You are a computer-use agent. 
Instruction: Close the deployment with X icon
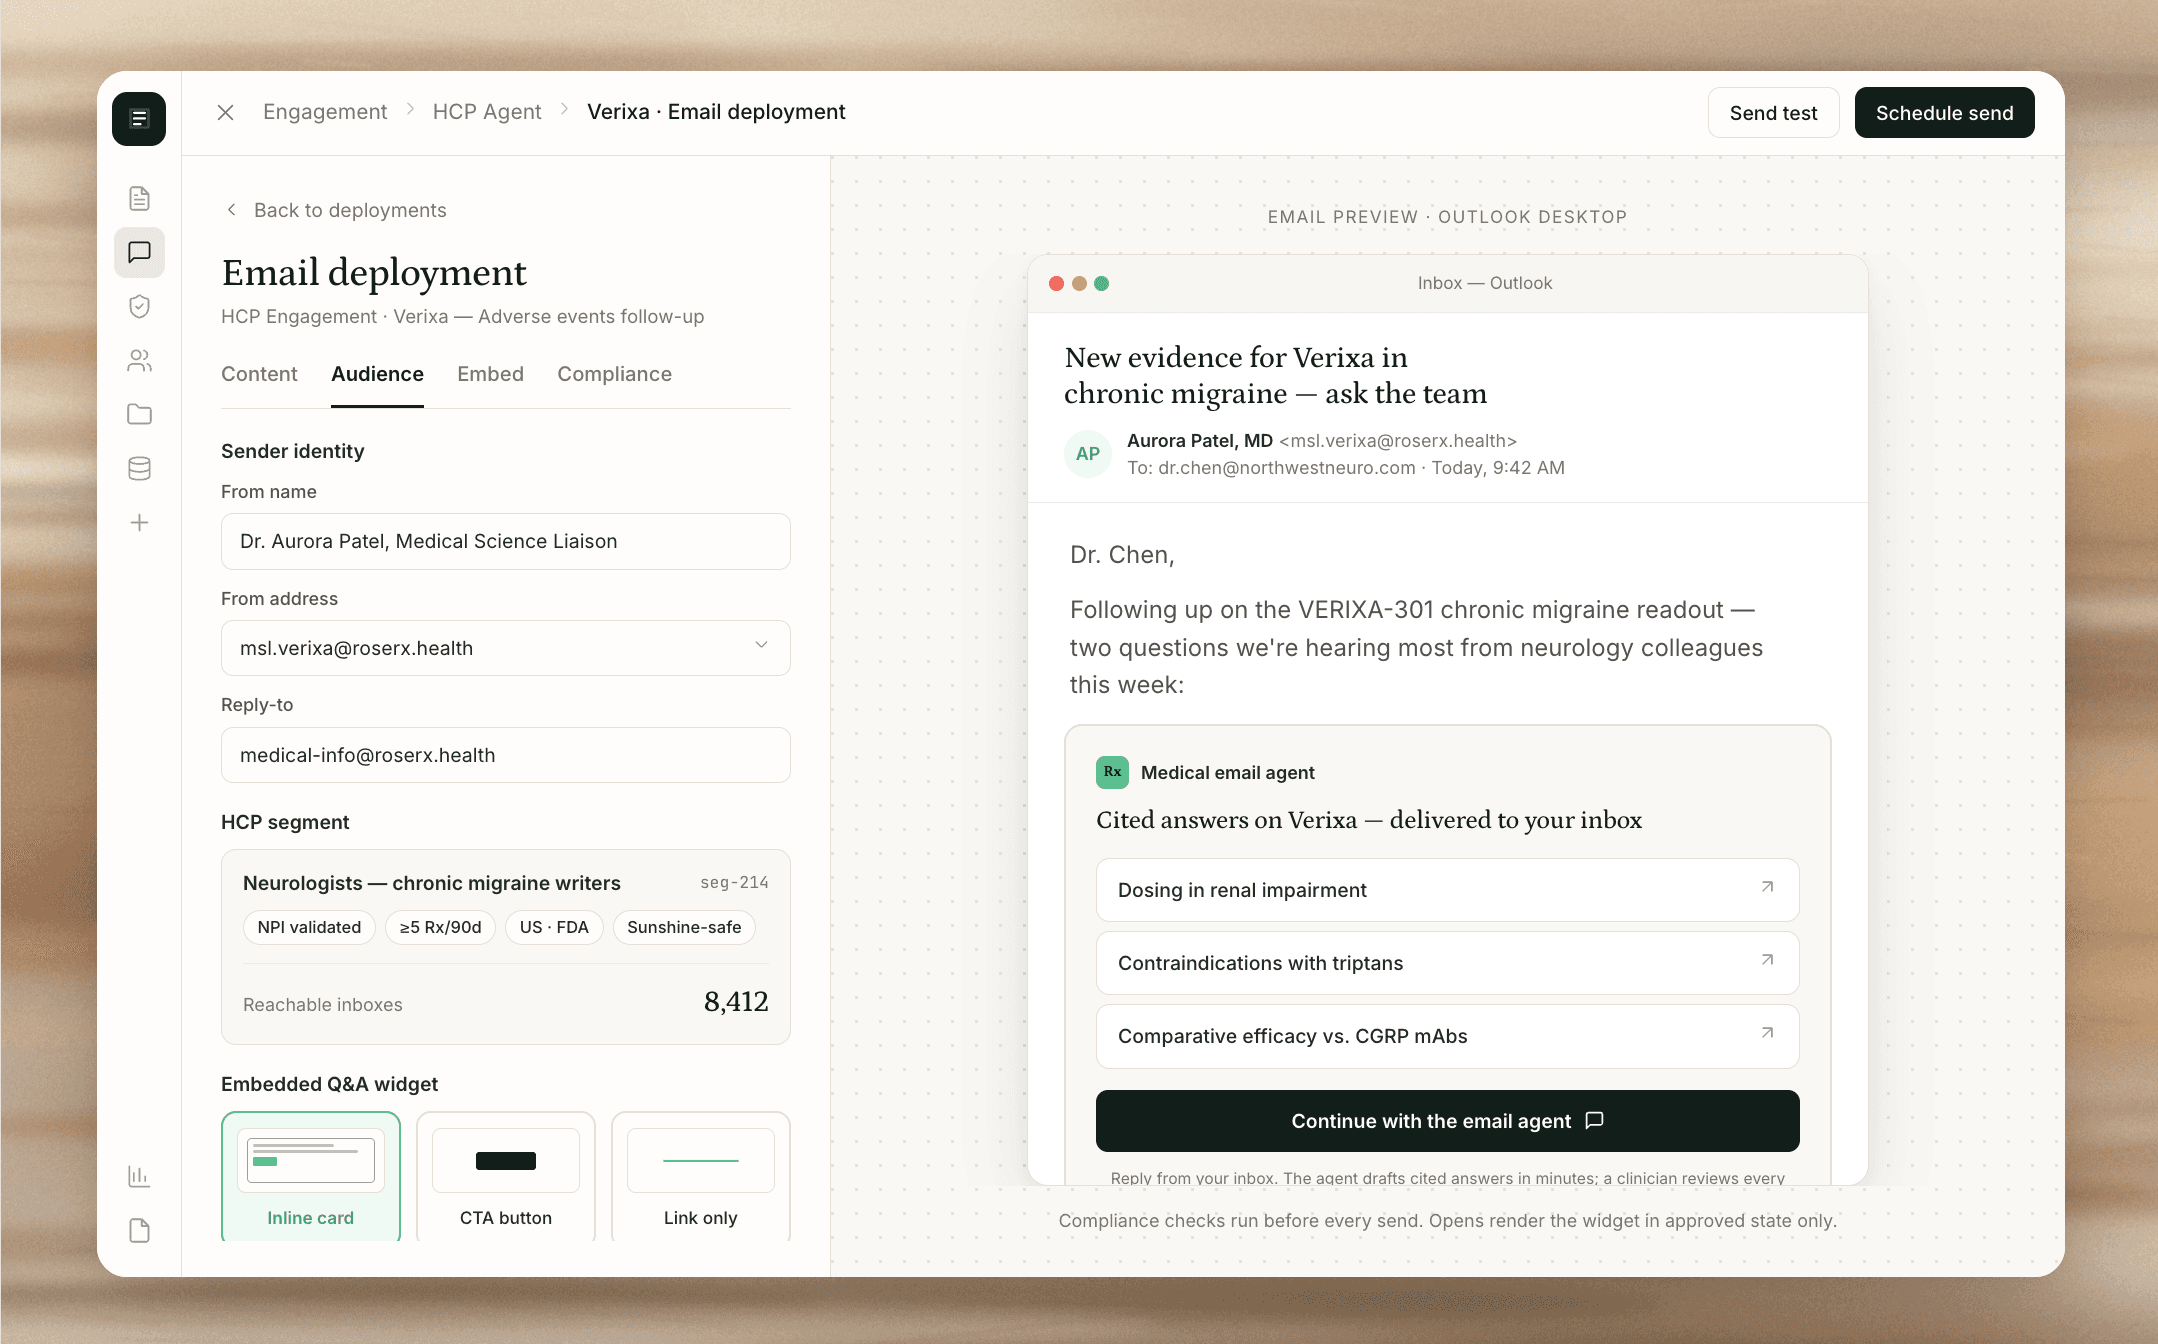point(226,112)
